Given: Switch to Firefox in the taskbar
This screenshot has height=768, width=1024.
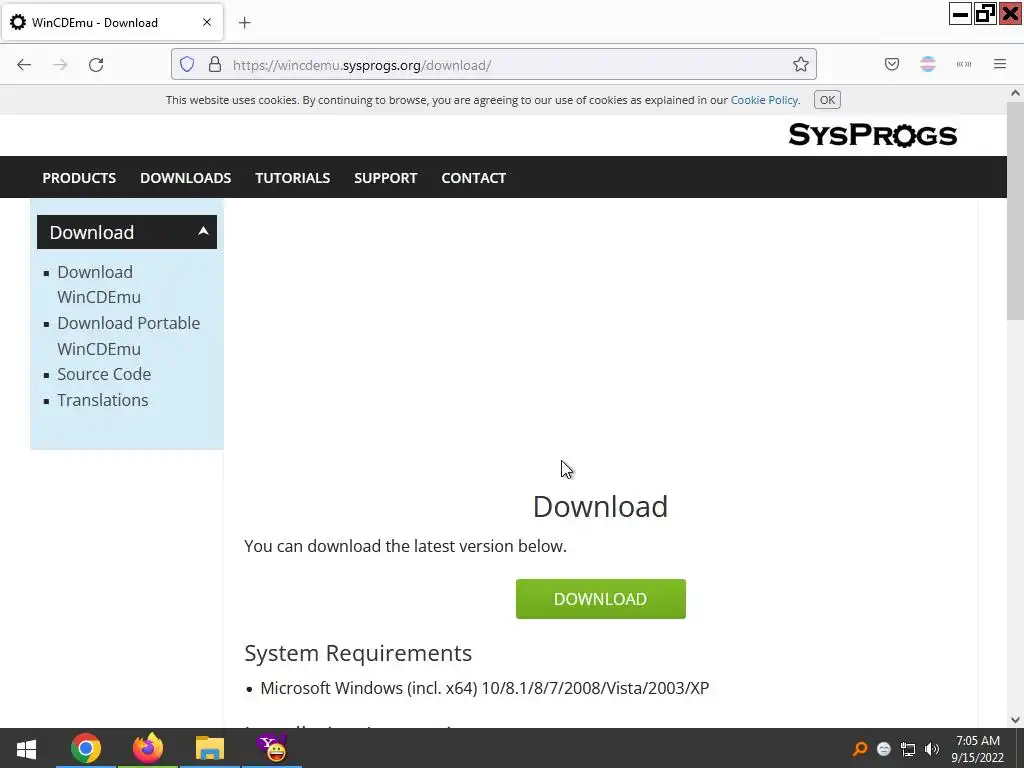Looking at the screenshot, I should click(x=148, y=748).
